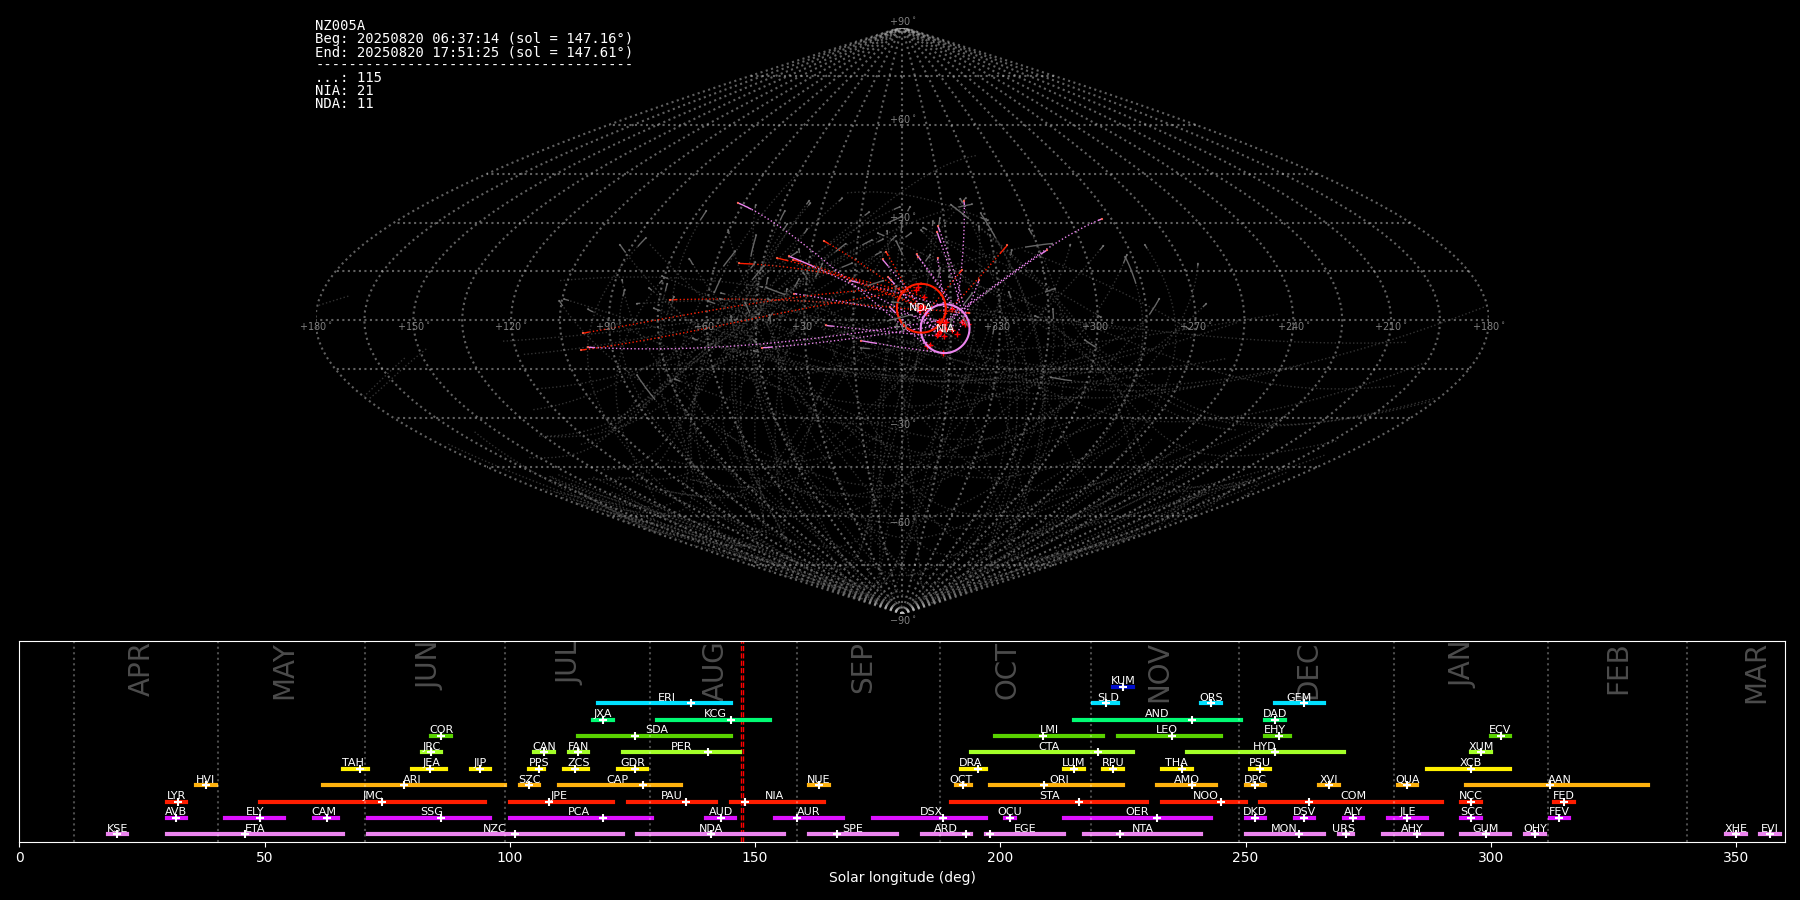Click the SLD shower label
The image size is (1800, 900).
1108,698
